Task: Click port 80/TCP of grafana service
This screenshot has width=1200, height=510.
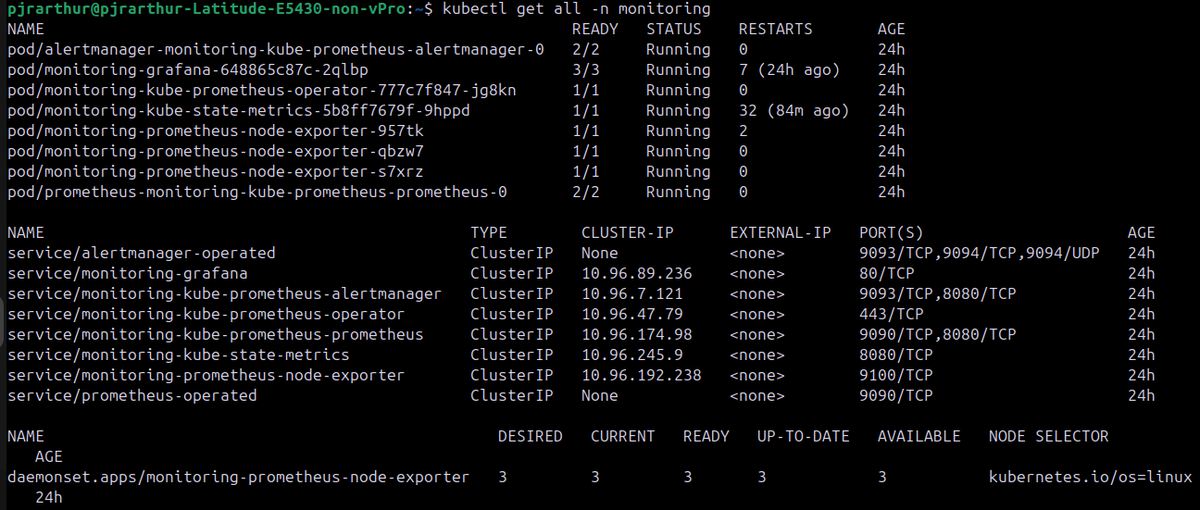Action: [x=887, y=273]
